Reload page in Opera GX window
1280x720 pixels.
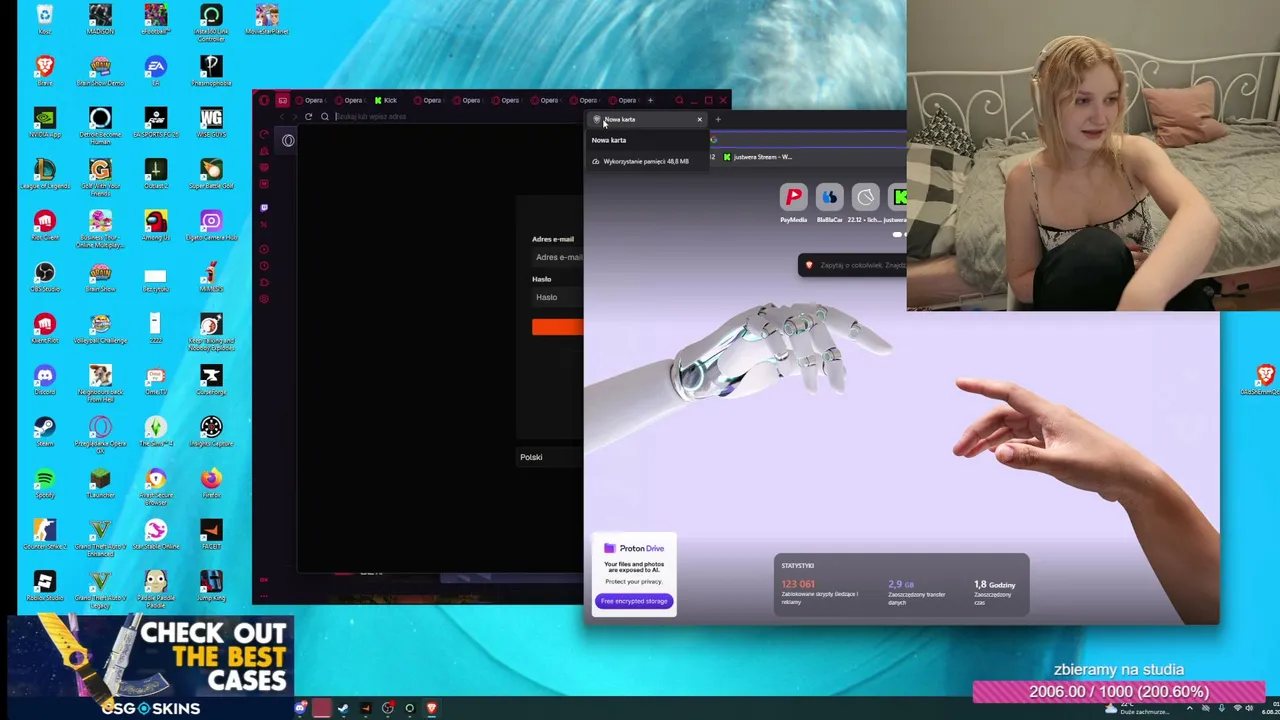308,117
